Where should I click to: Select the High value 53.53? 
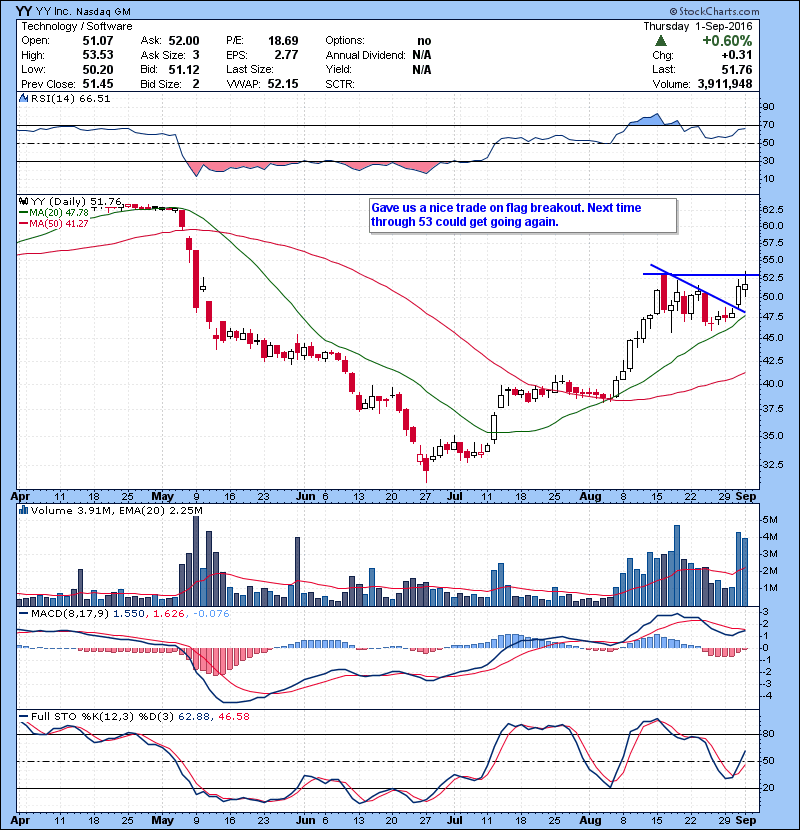98,55
